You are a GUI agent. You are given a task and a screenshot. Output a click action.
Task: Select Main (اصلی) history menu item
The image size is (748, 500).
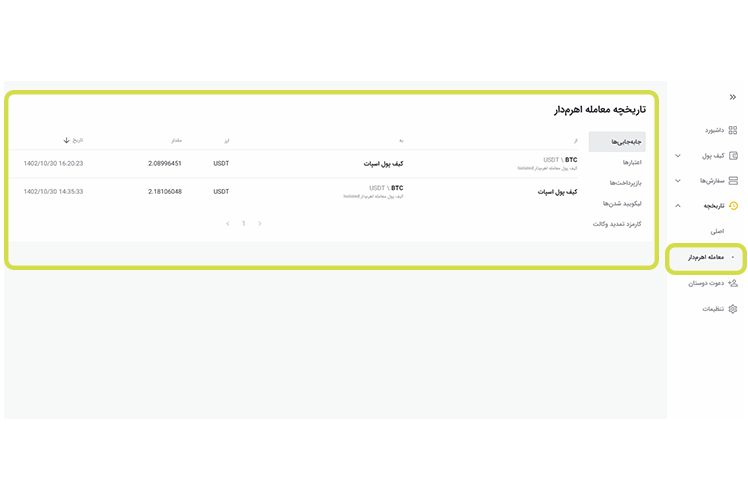click(x=716, y=231)
